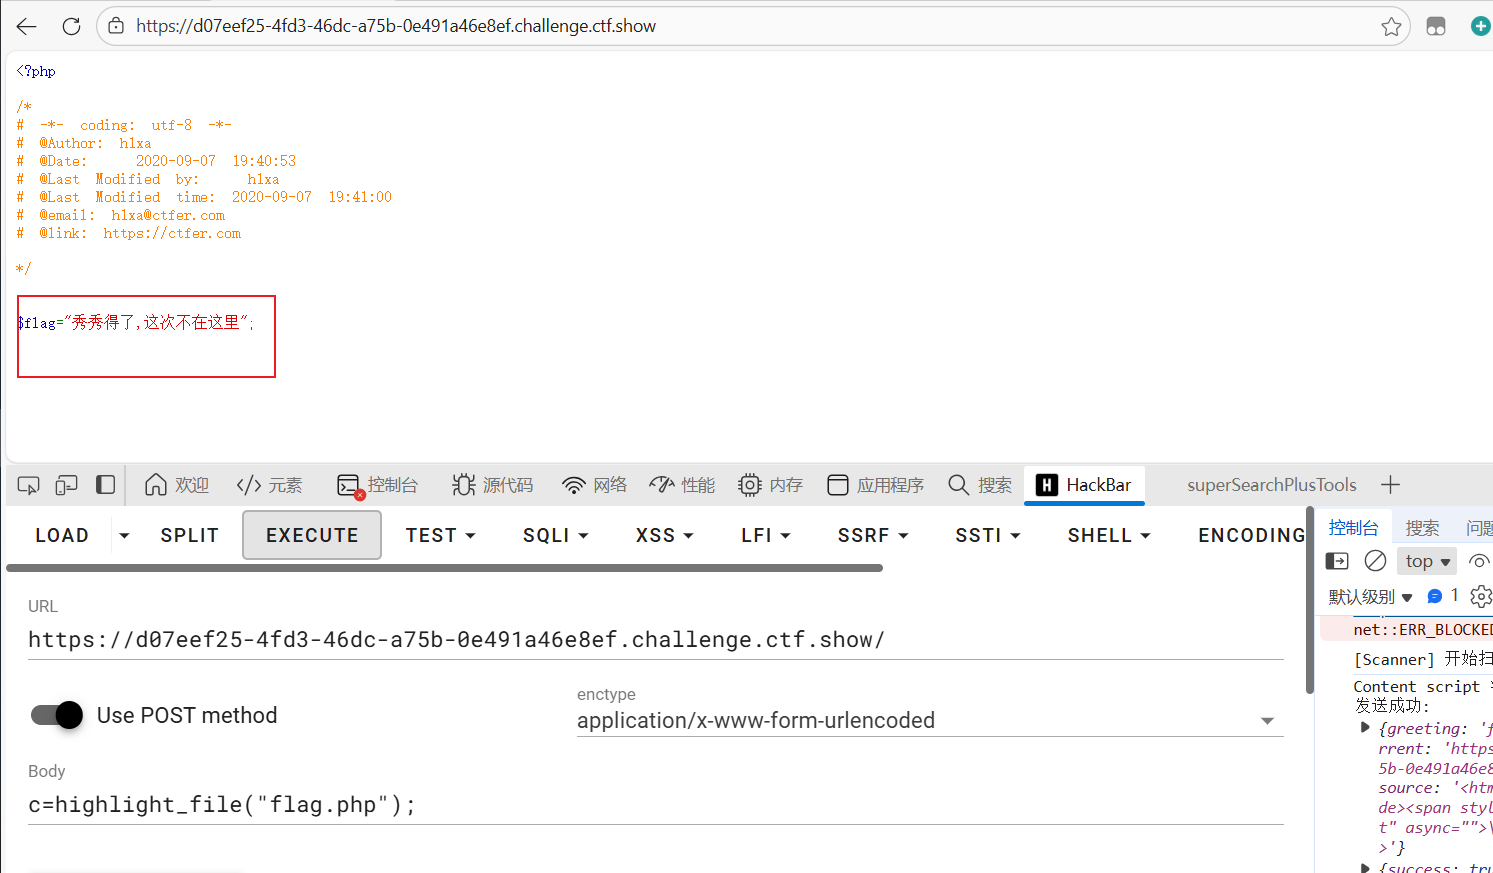The image size is (1493, 873).
Task: Expand the {success: object in console
Action: click(1365, 868)
